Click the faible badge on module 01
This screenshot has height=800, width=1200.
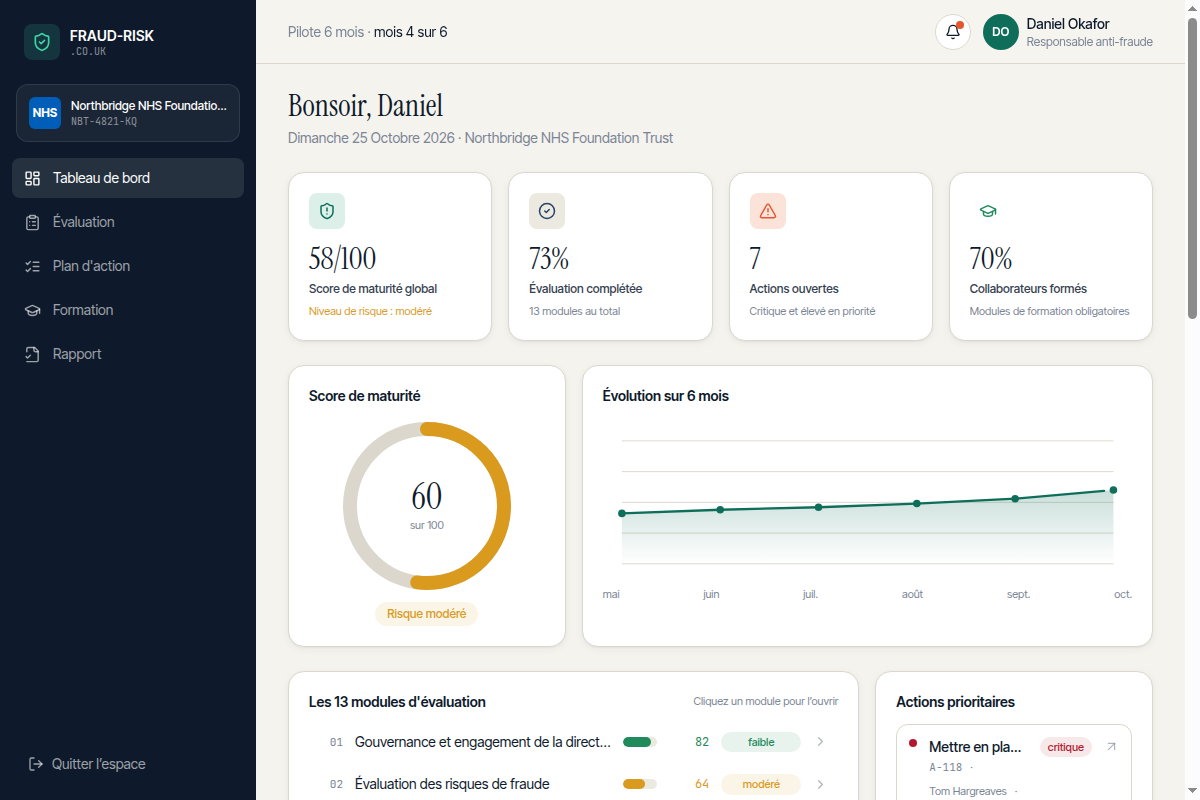click(x=761, y=742)
